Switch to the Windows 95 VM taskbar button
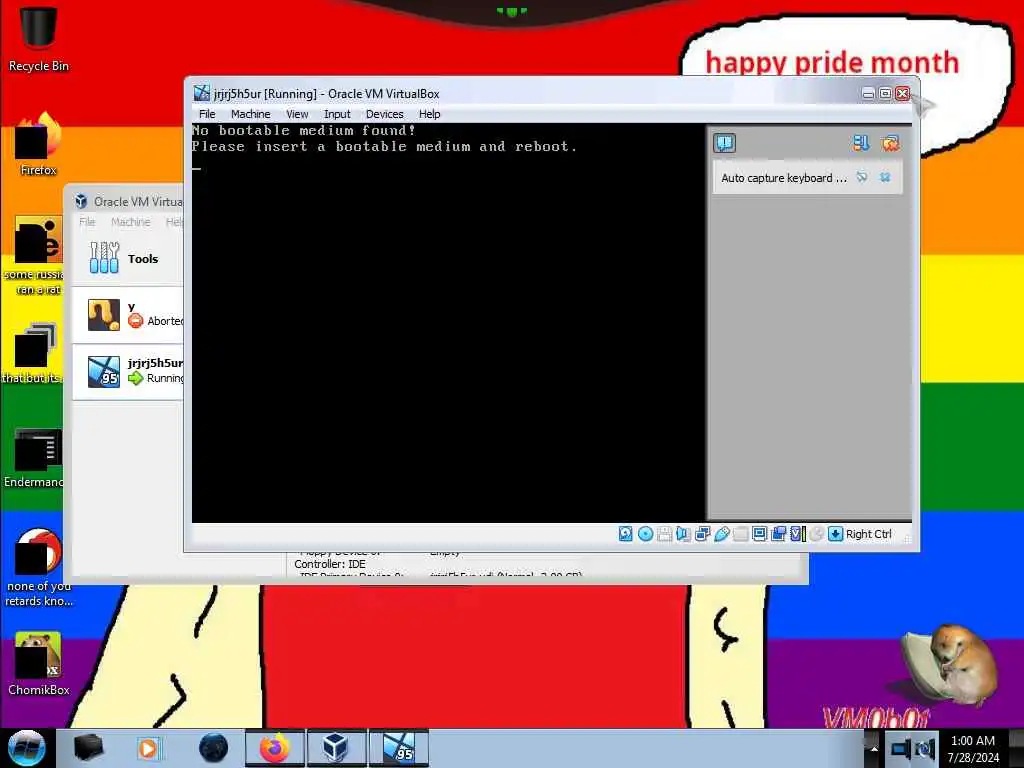The height and width of the screenshot is (768, 1024). 398,748
